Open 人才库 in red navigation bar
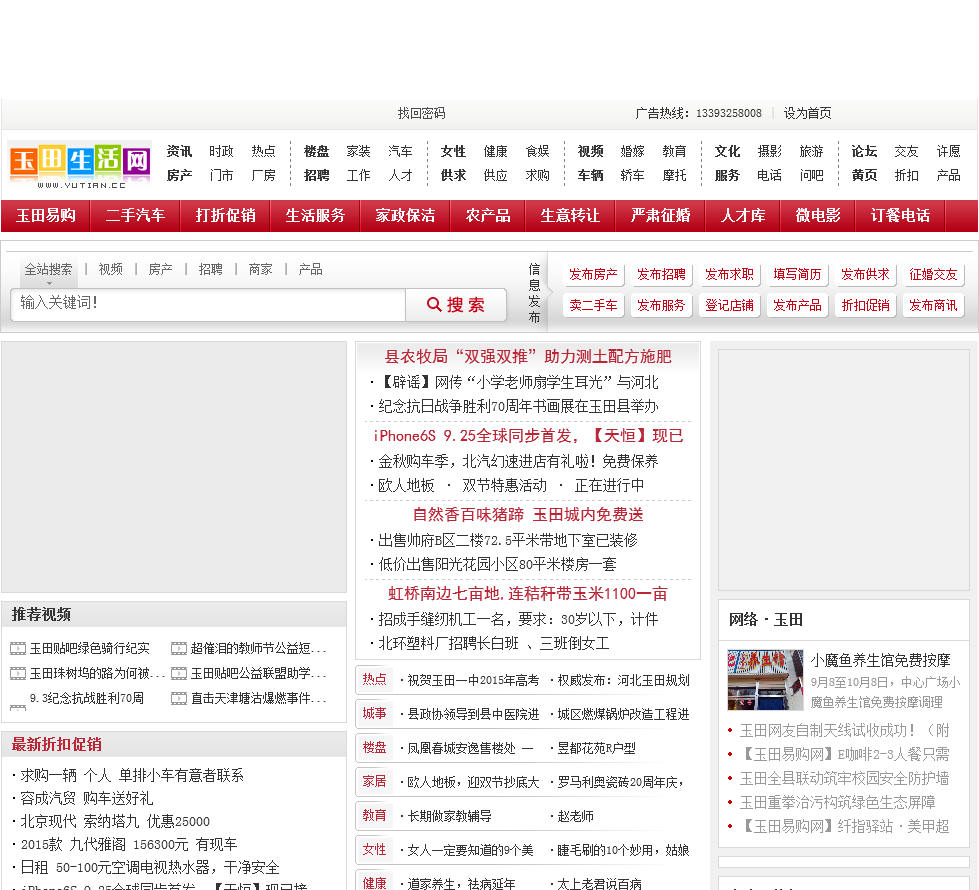The height and width of the screenshot is (890, 979). pyautogui.click(x=743, y=216)
